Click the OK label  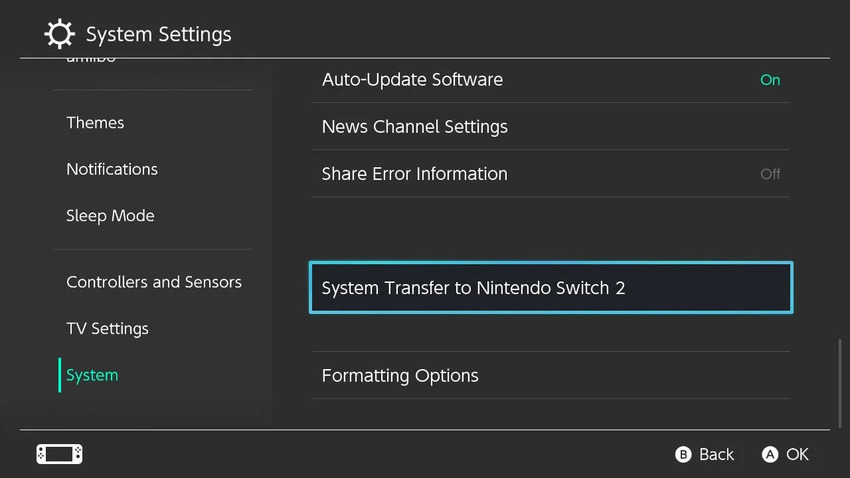click(797, 454)
